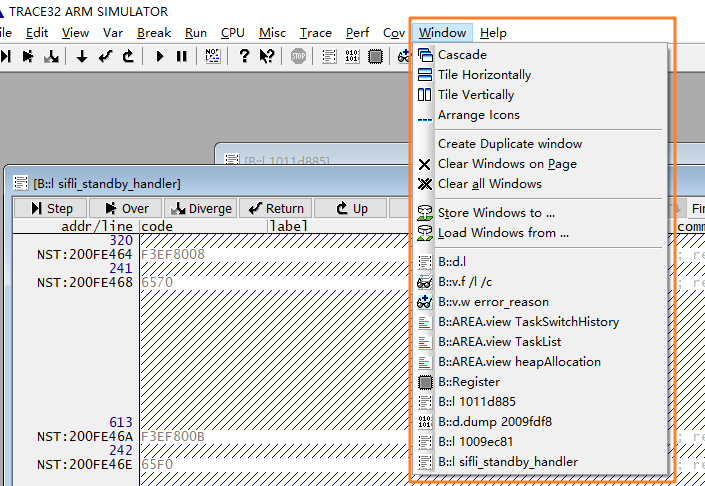Click the context help pointer icon
Image resolution: width=705 pixels, height=486 pixels.
pos(267,56)
